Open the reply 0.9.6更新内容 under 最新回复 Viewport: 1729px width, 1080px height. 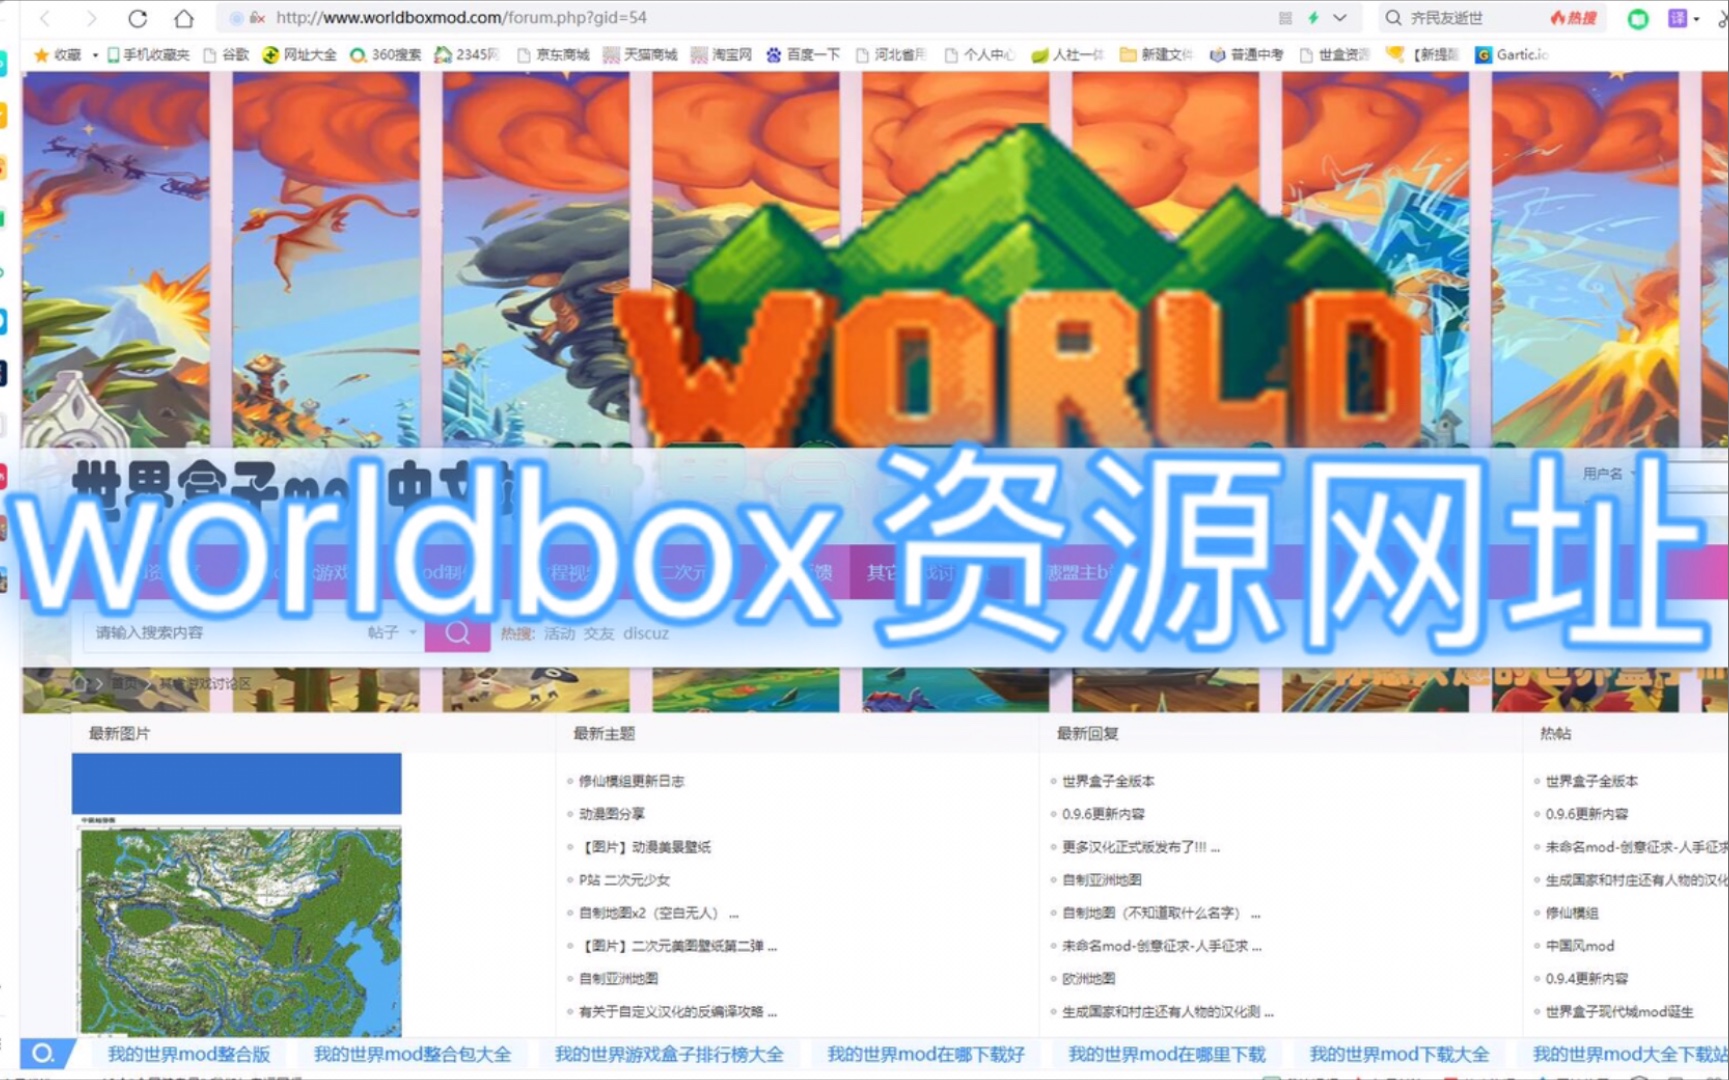tap(1103, 814)
